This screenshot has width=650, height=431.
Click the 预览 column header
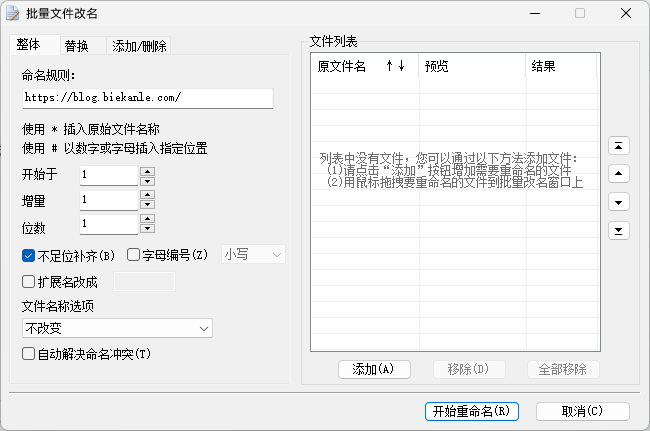(472, 65)
